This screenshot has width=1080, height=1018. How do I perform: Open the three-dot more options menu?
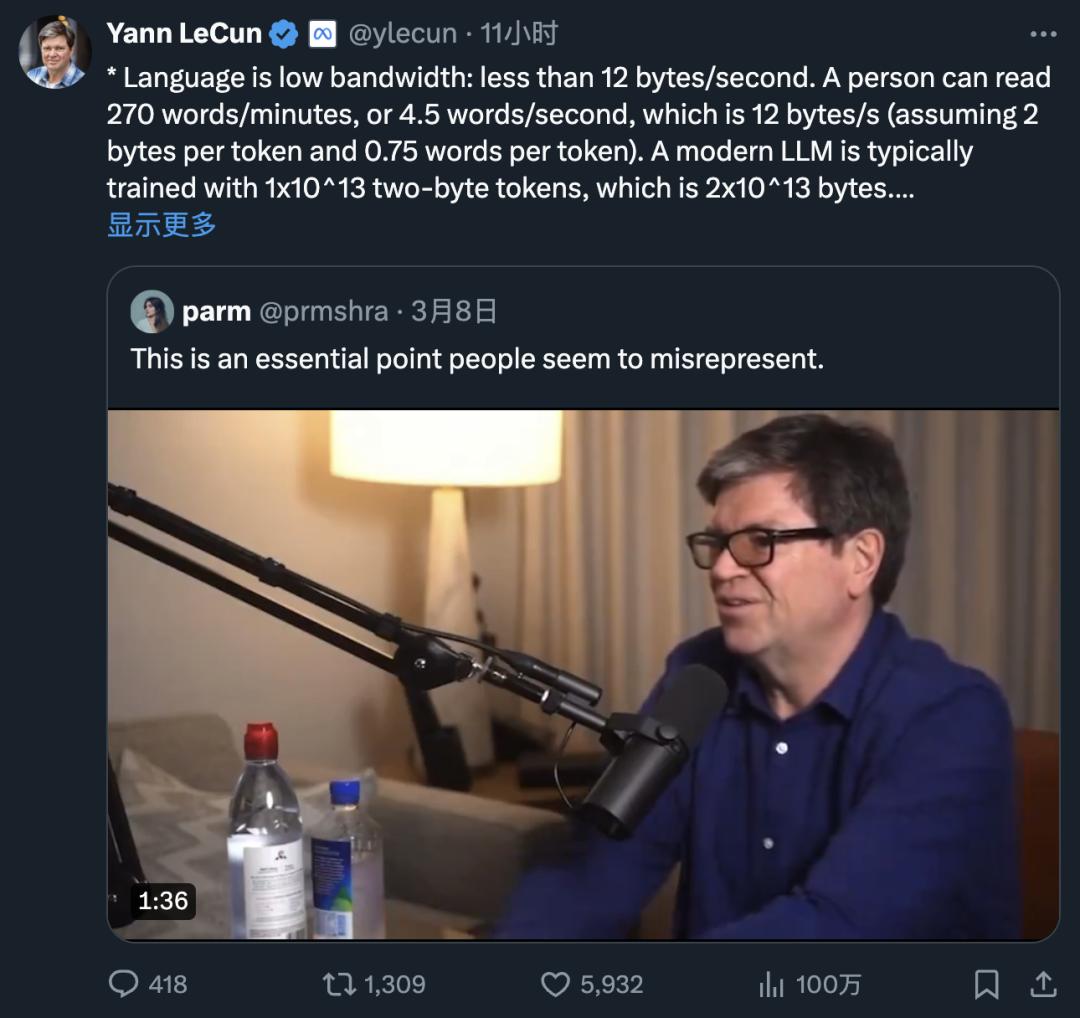[x=1043, y=34]
